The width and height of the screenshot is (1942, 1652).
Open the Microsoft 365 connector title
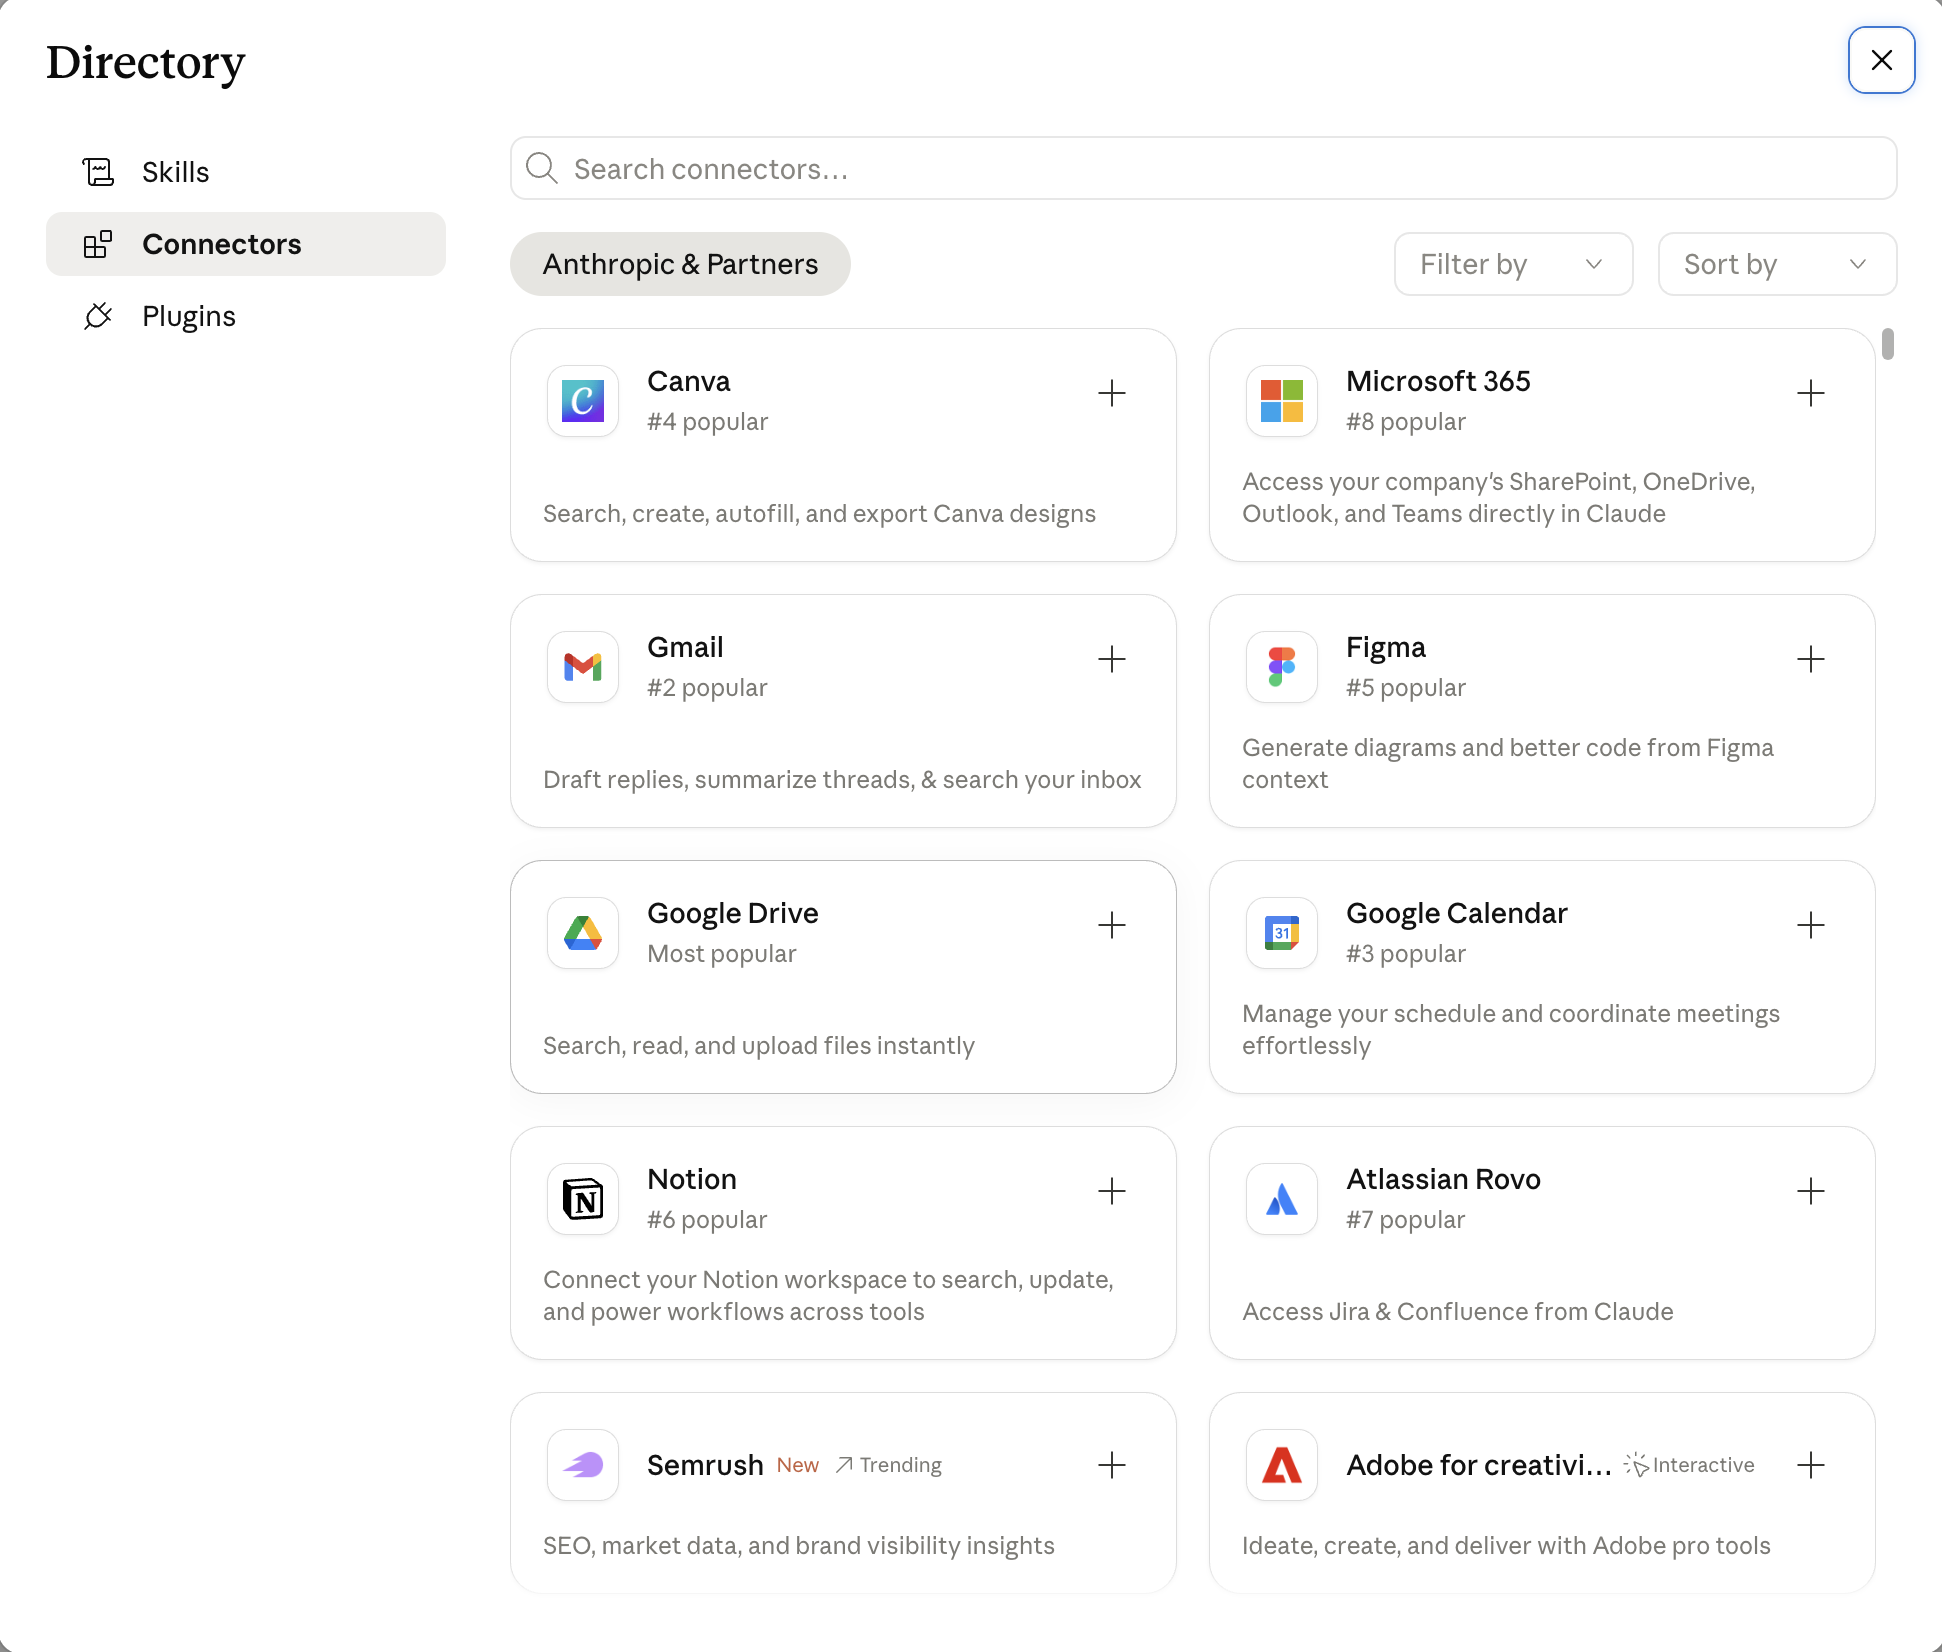pos(1438,381)
